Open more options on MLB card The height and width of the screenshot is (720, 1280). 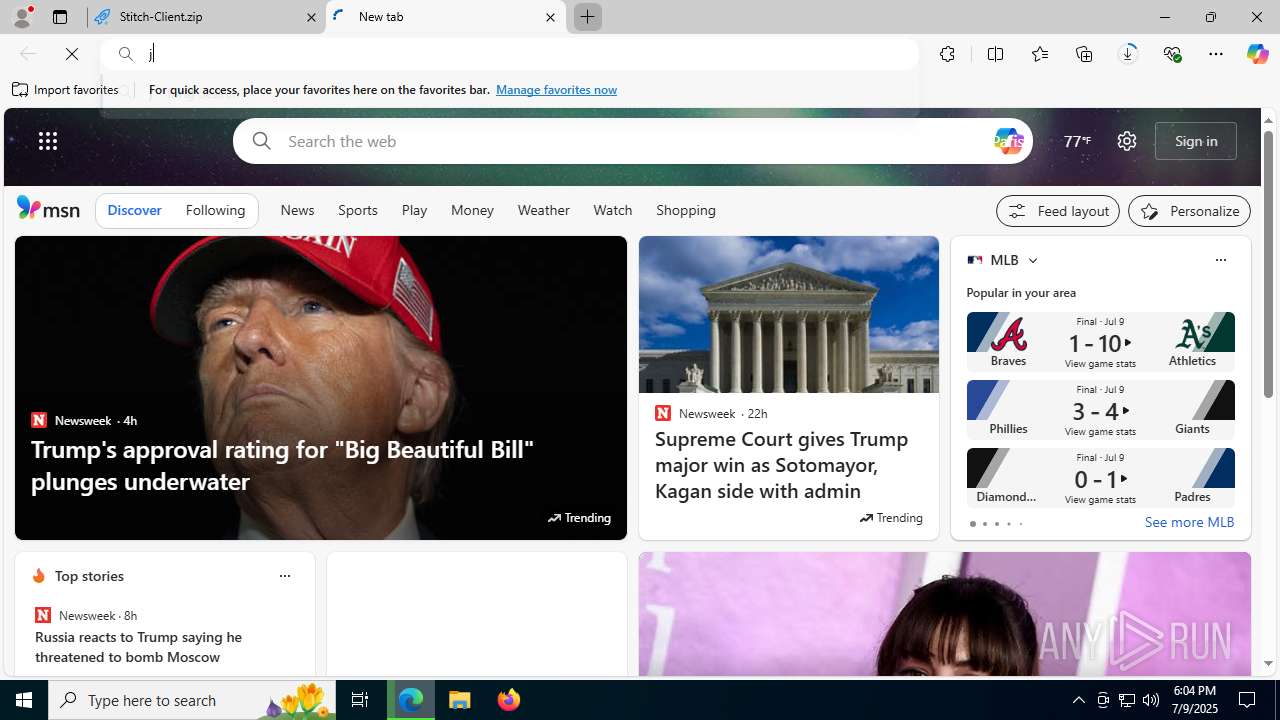pyautogui.click(x=1220, y=260)
